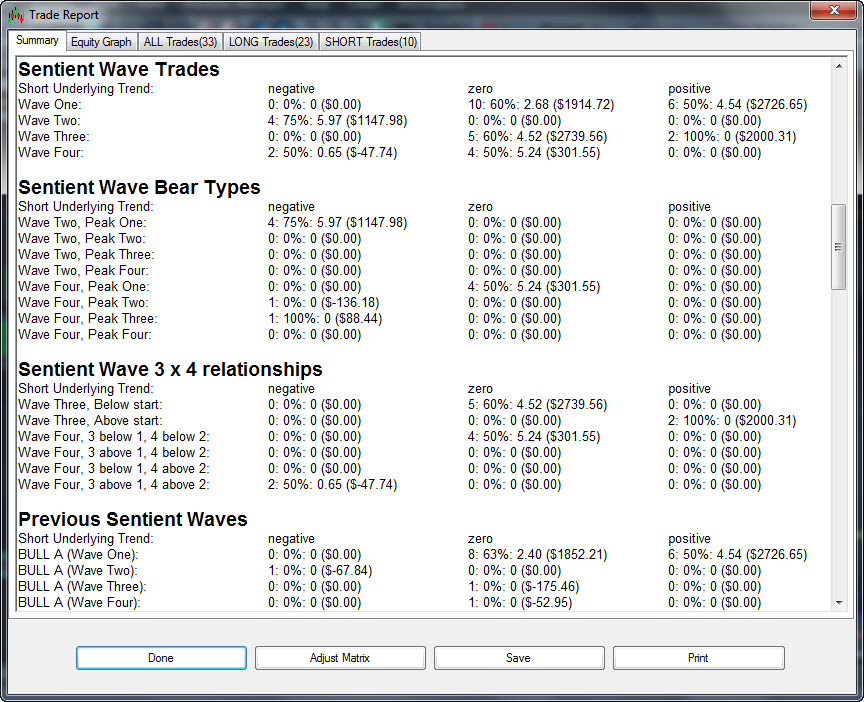This screenshot has height=702, width=864.
Task: Click value '1: 0%: 0 ($-175.46)'
Action: 523,586
